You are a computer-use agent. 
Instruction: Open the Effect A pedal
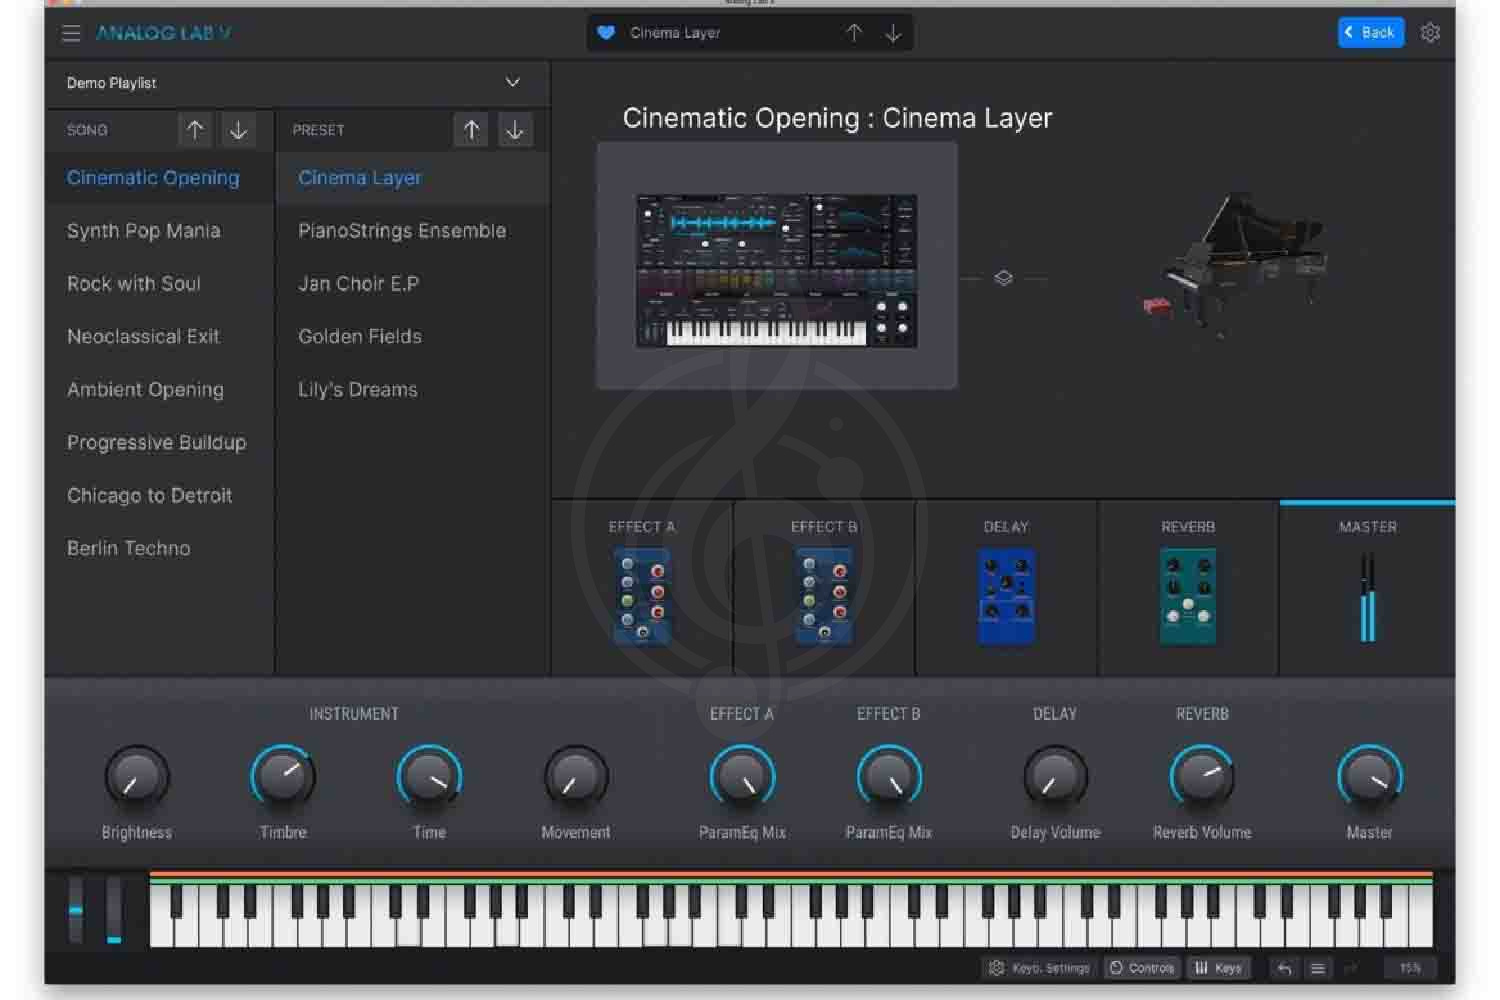click(642, 596)
